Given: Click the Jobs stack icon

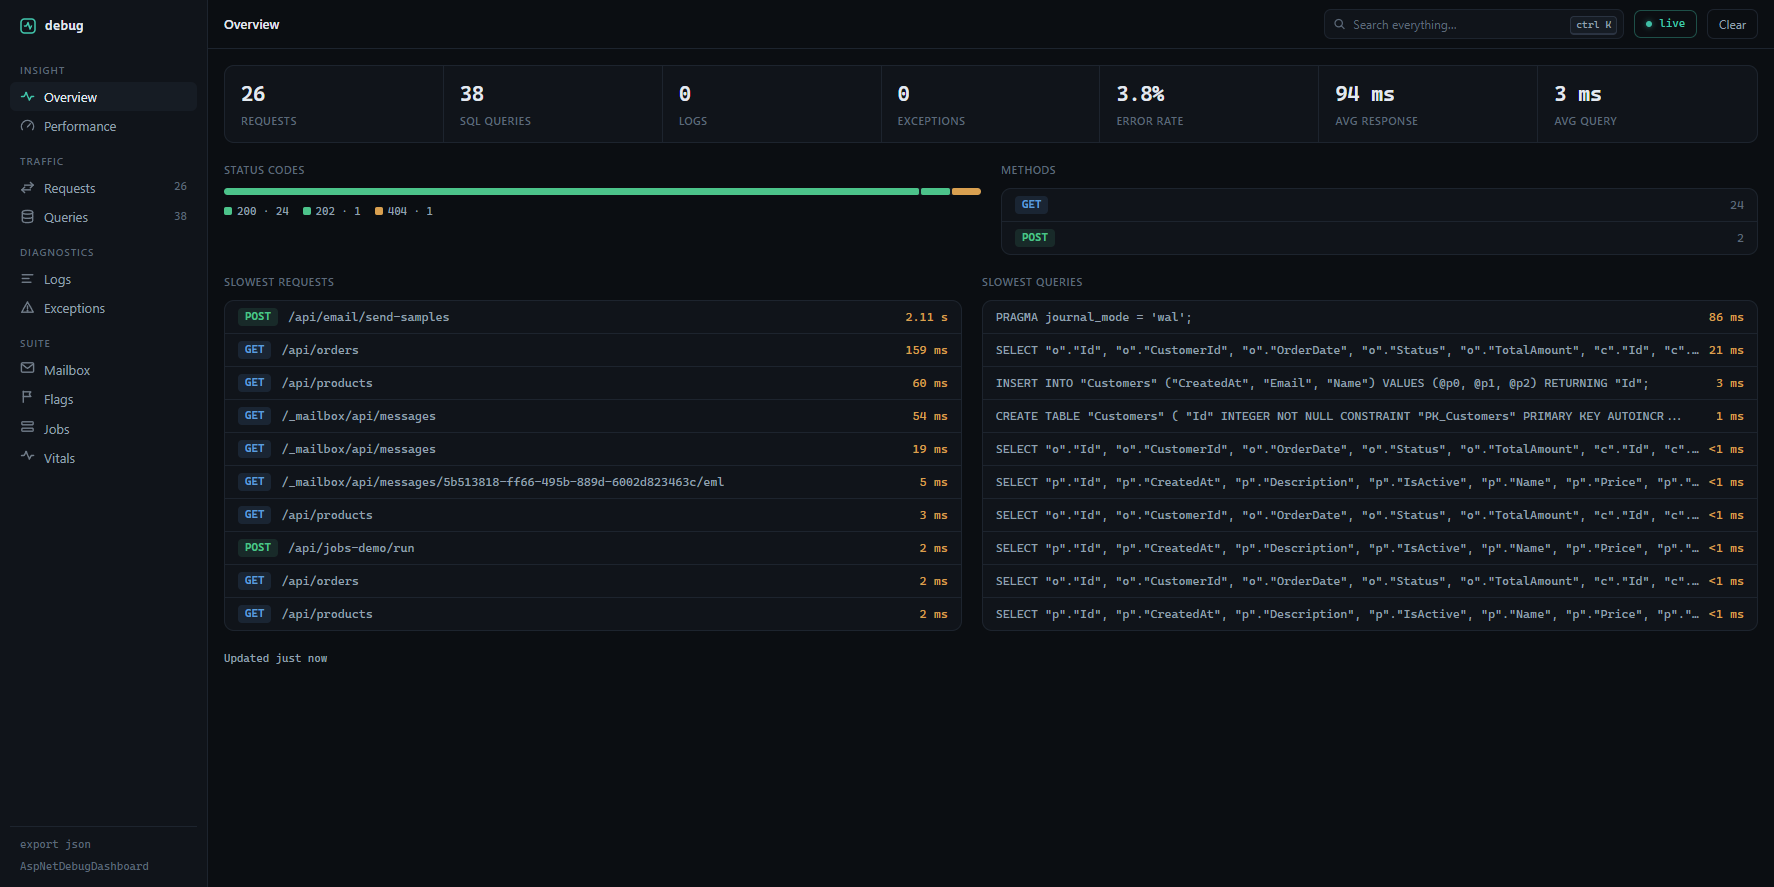Looking at the screenshot, I should coord(28,428).
